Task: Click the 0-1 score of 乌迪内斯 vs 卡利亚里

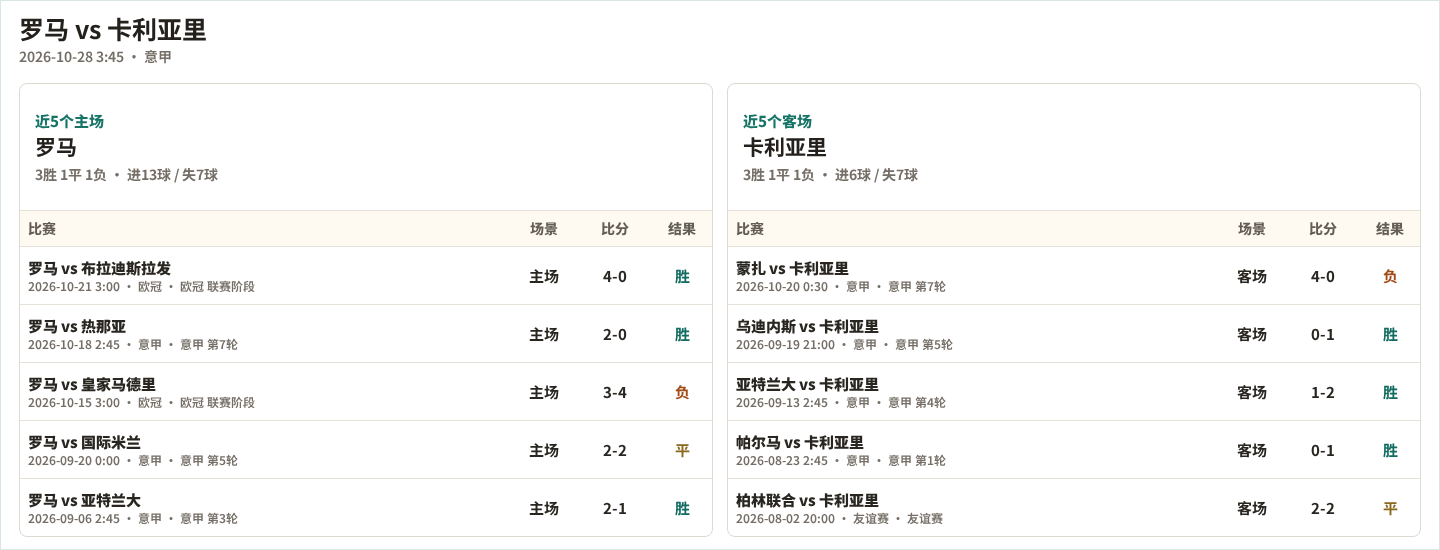Action: tap(1323, 334)
